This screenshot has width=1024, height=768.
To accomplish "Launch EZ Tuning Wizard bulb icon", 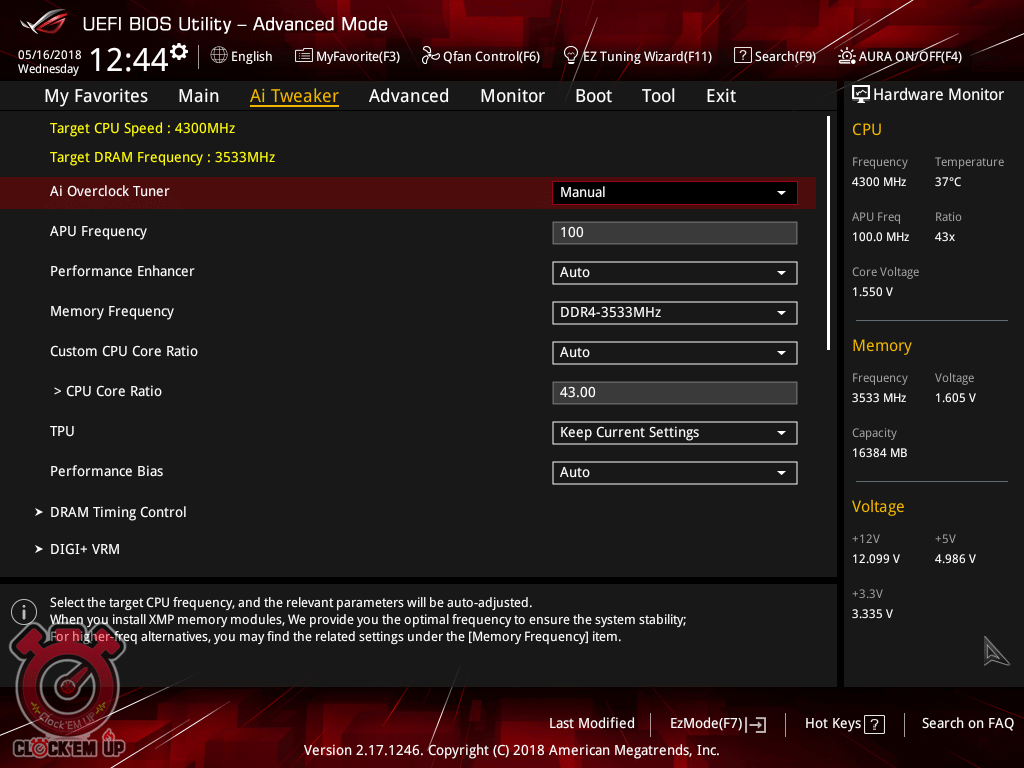I will pyautogui.click(x=571, y=56).
